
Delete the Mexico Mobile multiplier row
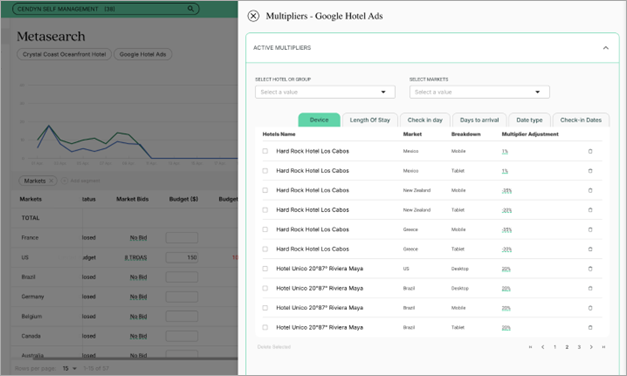coord(590,151)
